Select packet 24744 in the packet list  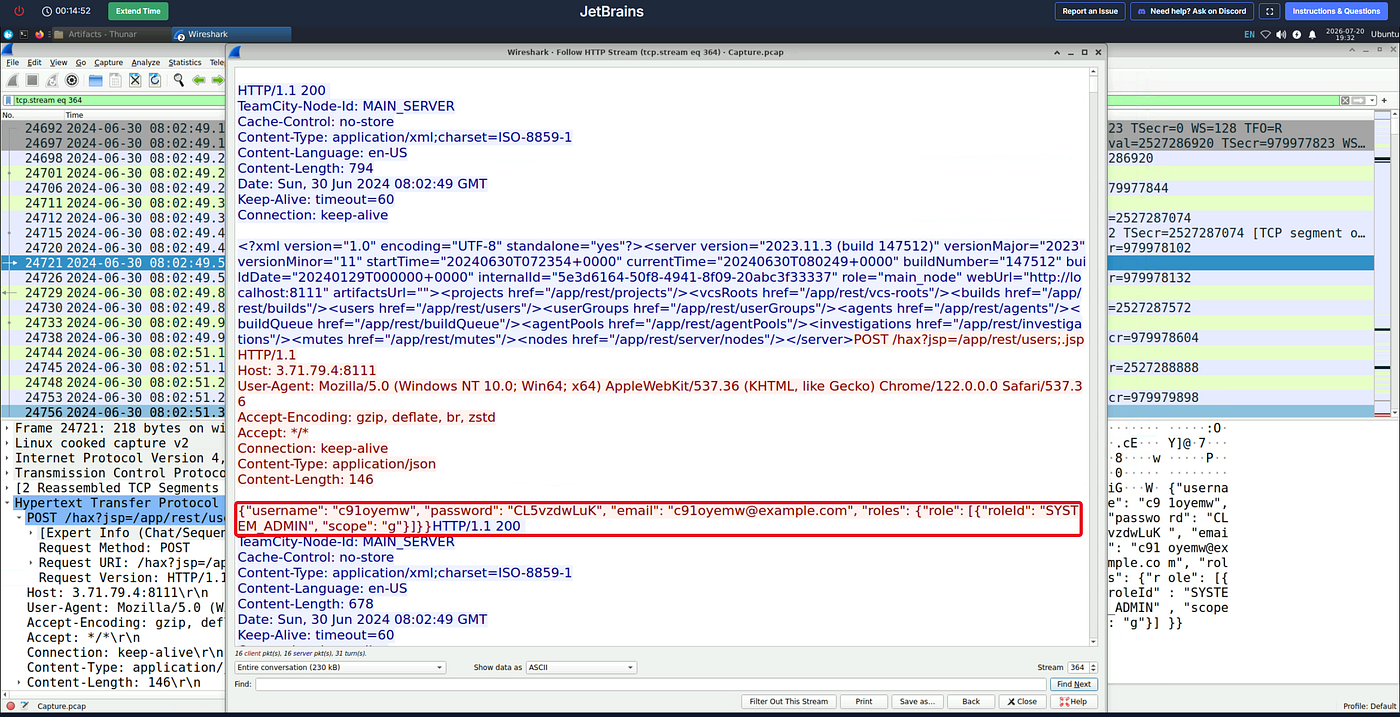click(x=113, y=353)
